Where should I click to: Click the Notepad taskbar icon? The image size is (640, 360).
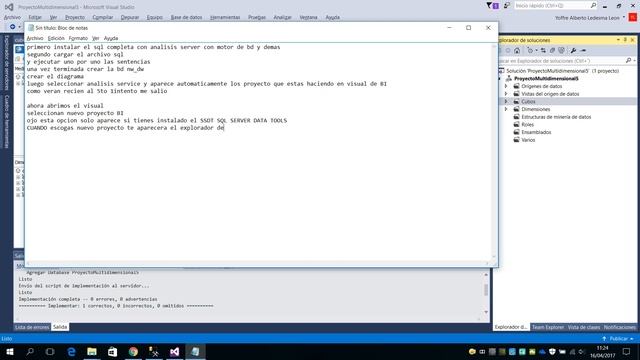(195, 351)
